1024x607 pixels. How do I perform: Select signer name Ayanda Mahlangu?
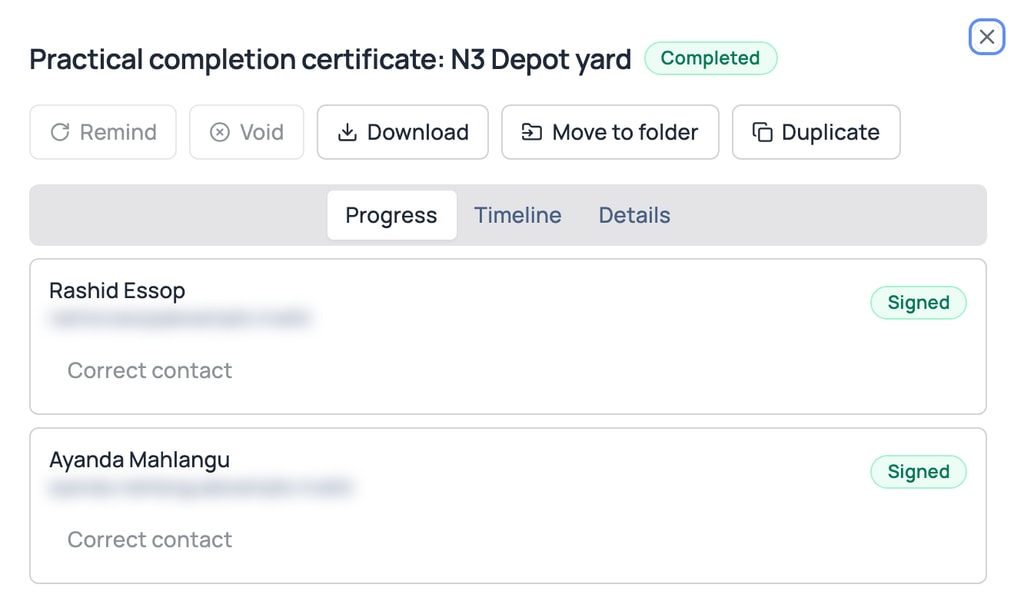pyautogui.click(x=139, y=459)
